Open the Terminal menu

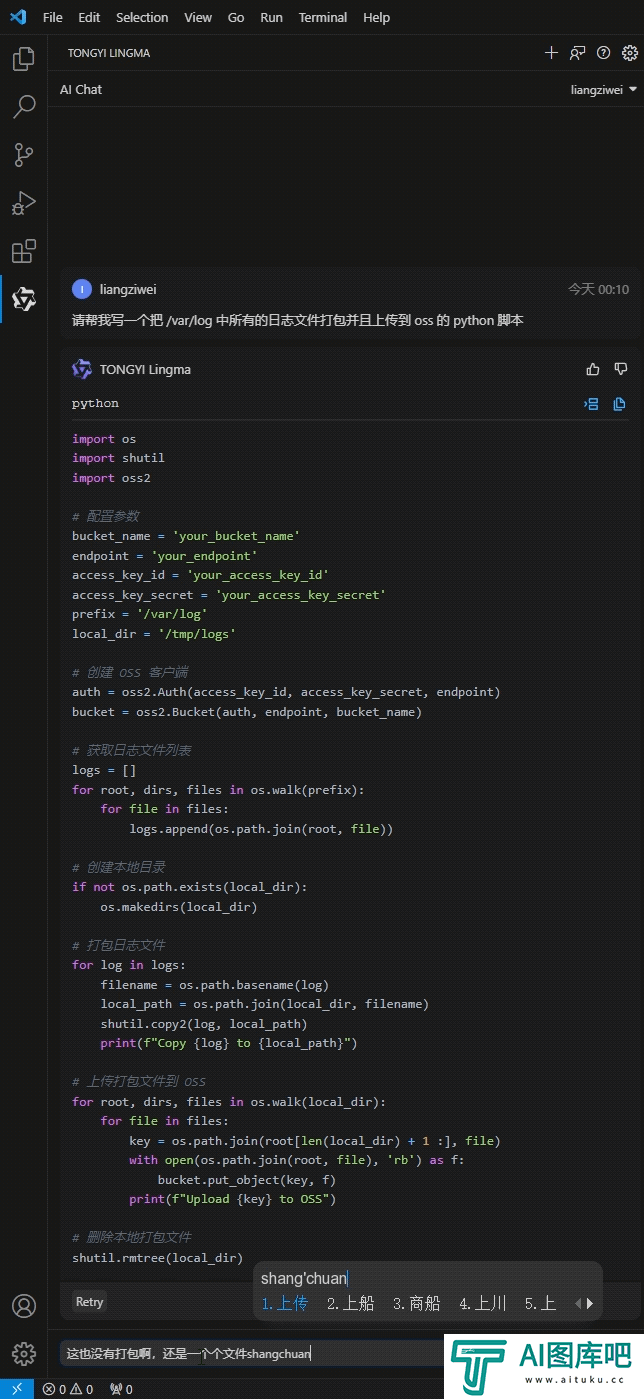(323, 17)
